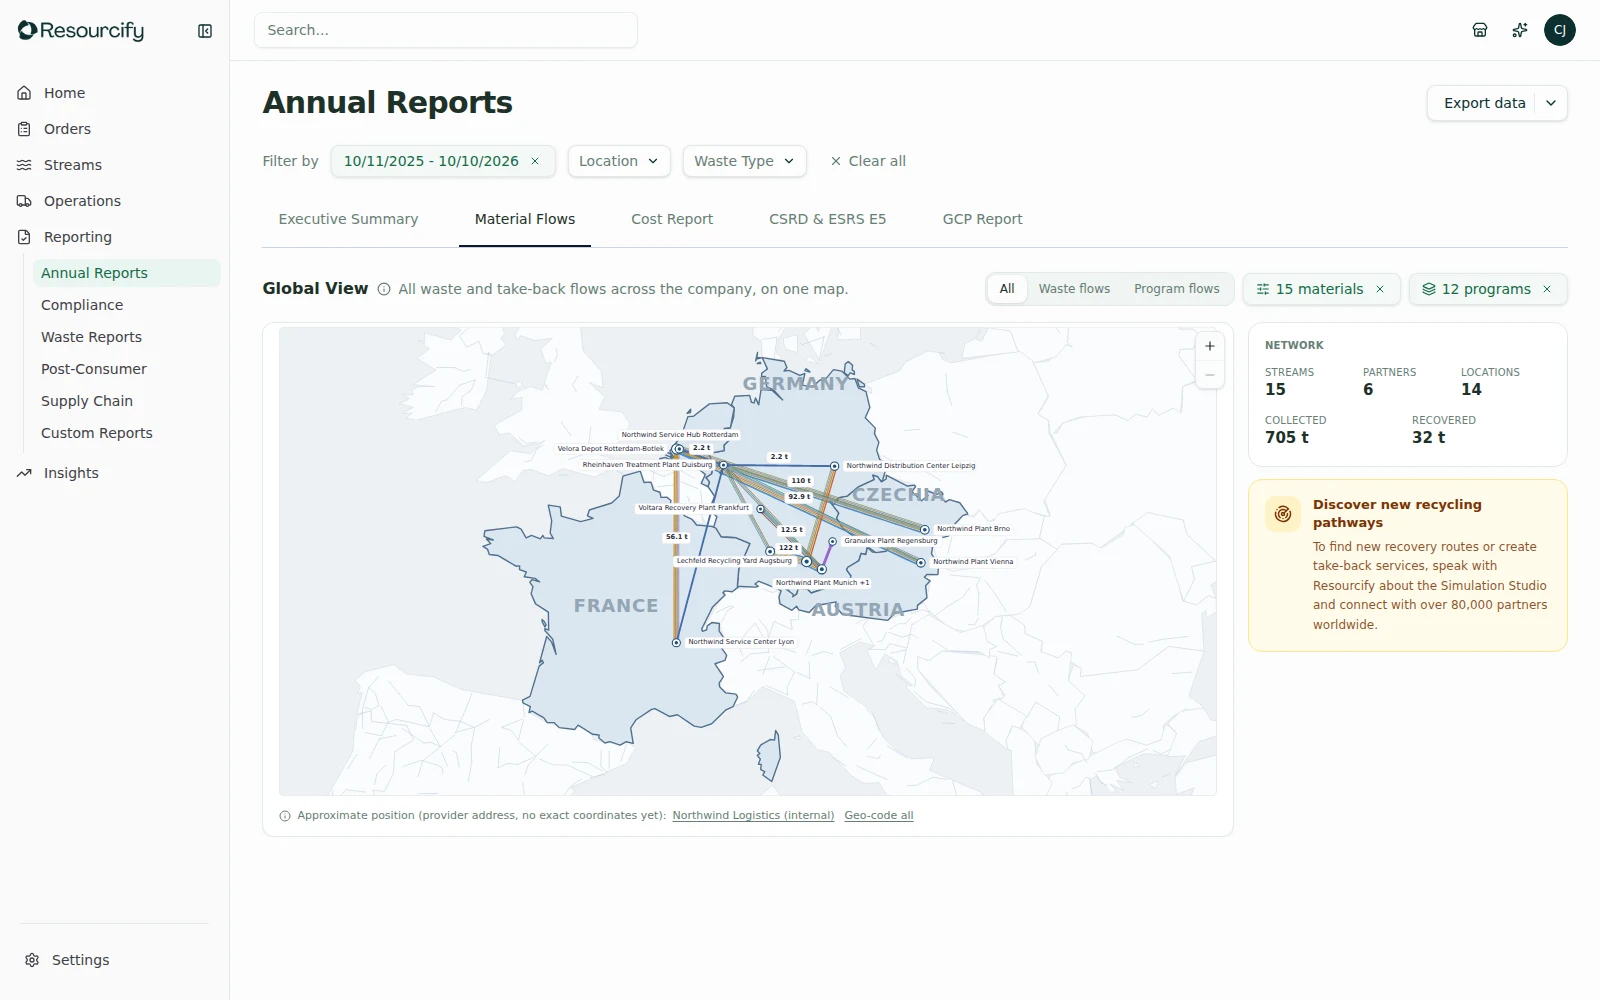Click into the Search field

pyautogui.click(x=446, y=30)
